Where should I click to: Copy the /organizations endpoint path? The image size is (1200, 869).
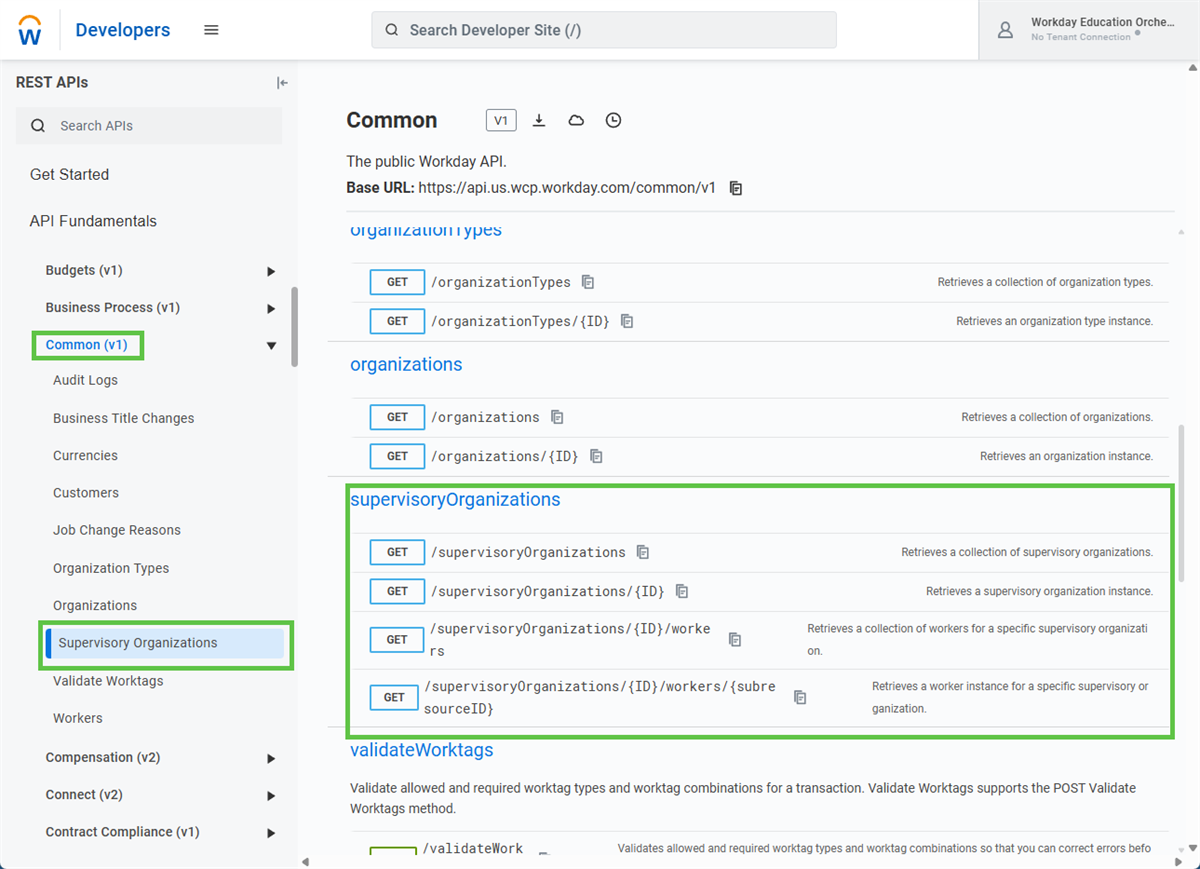(557, 417)
